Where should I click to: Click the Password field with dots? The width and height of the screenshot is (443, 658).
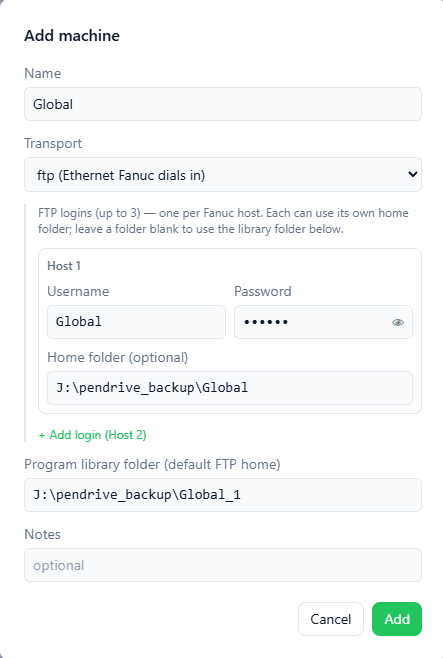point(323,322)
